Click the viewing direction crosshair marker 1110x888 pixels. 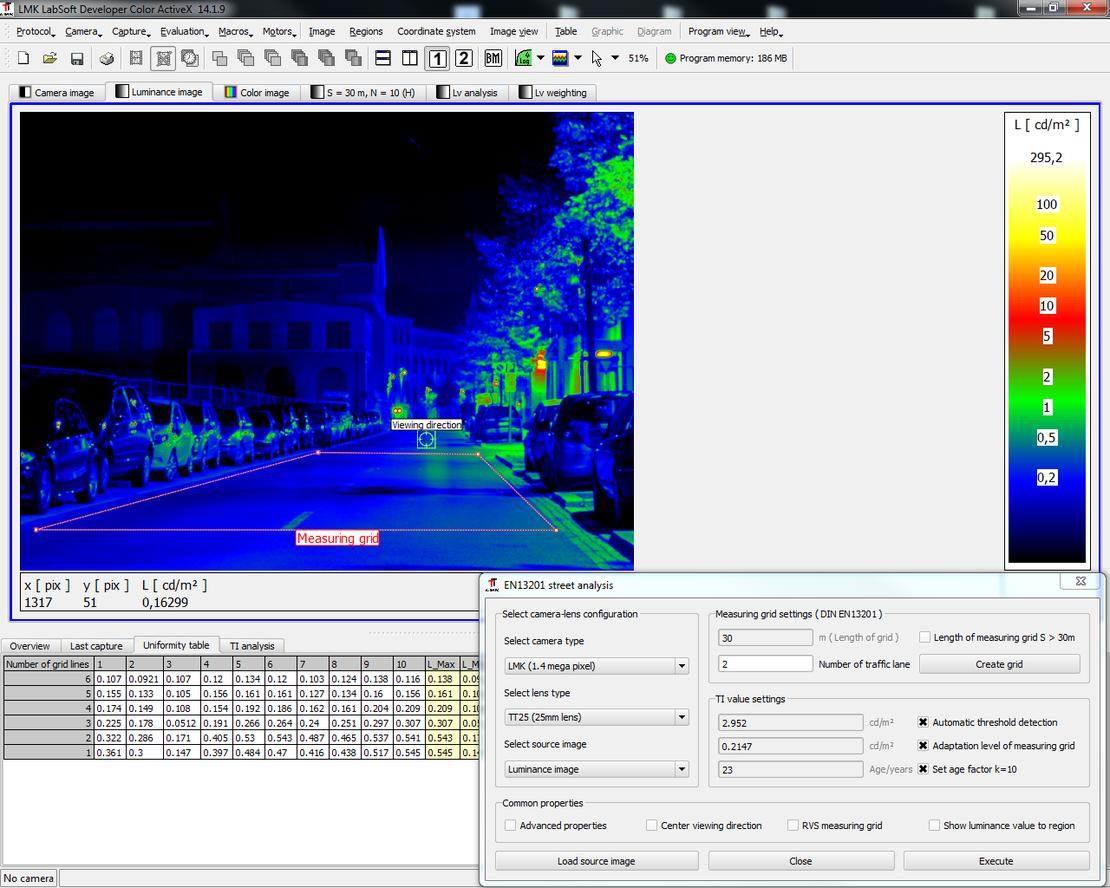click(425, 440)
